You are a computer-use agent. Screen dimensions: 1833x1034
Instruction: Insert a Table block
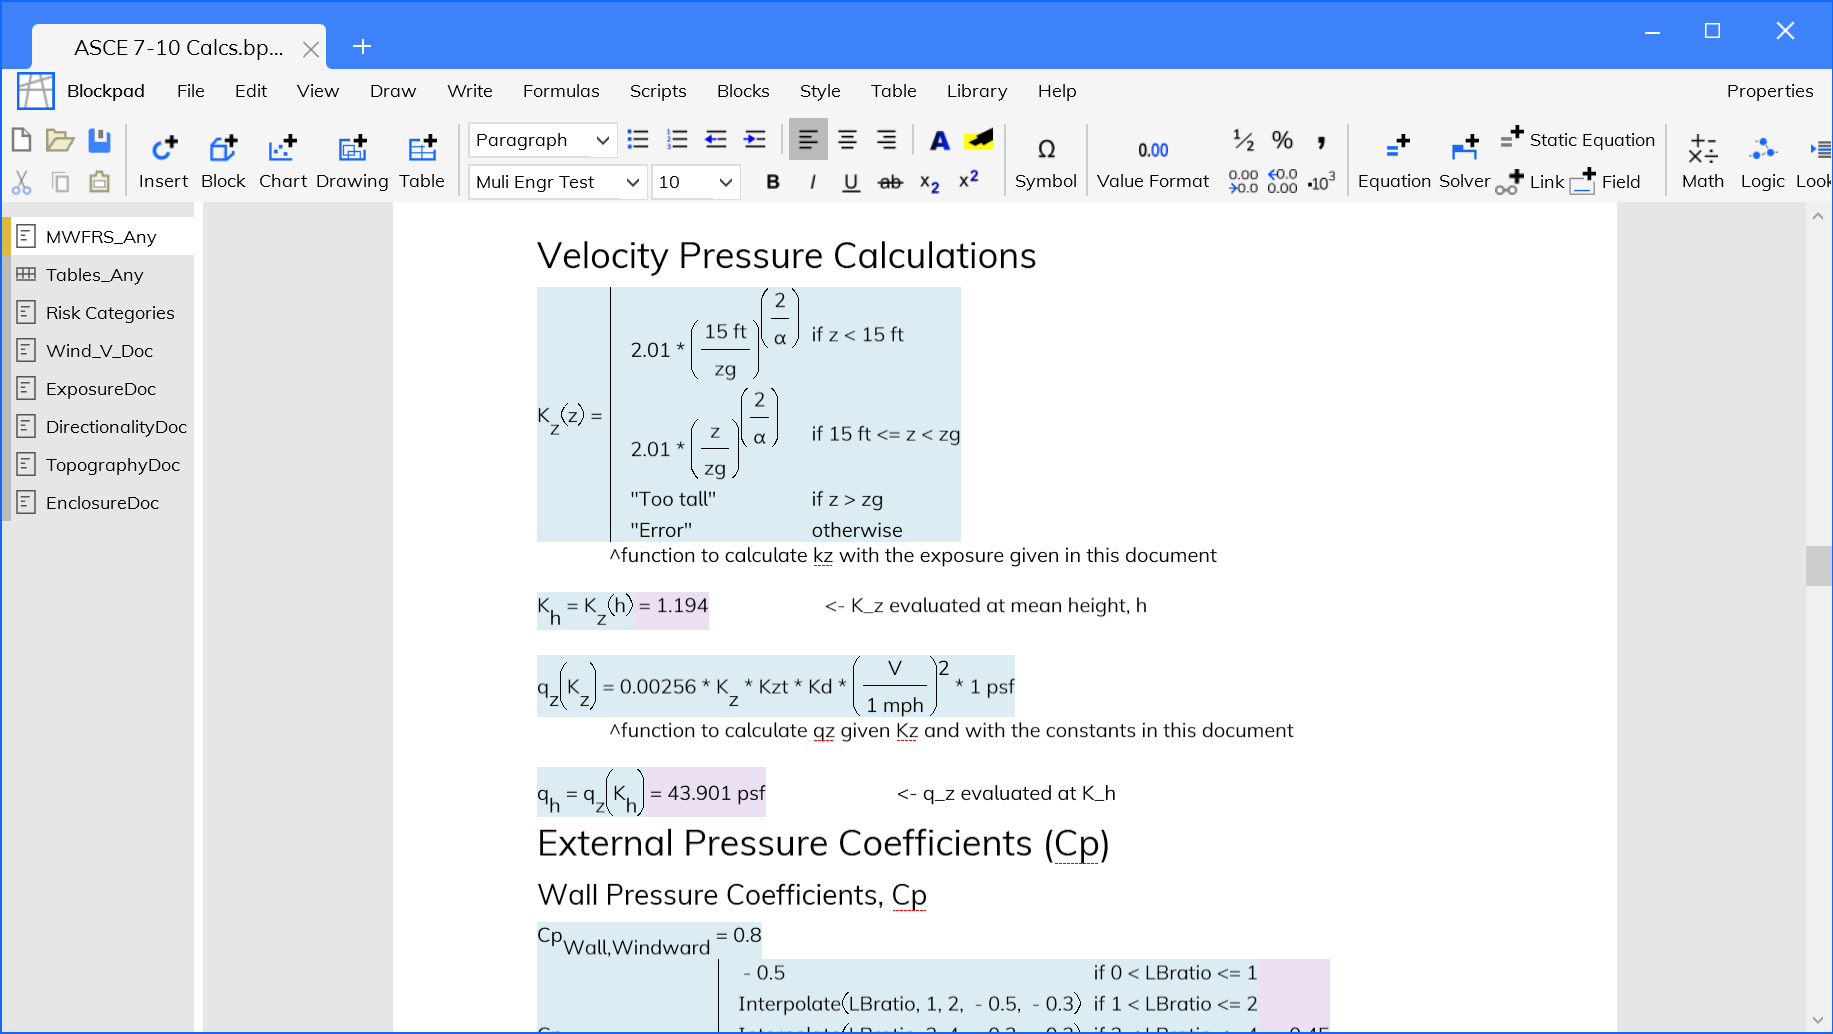(x=422, y=161)
